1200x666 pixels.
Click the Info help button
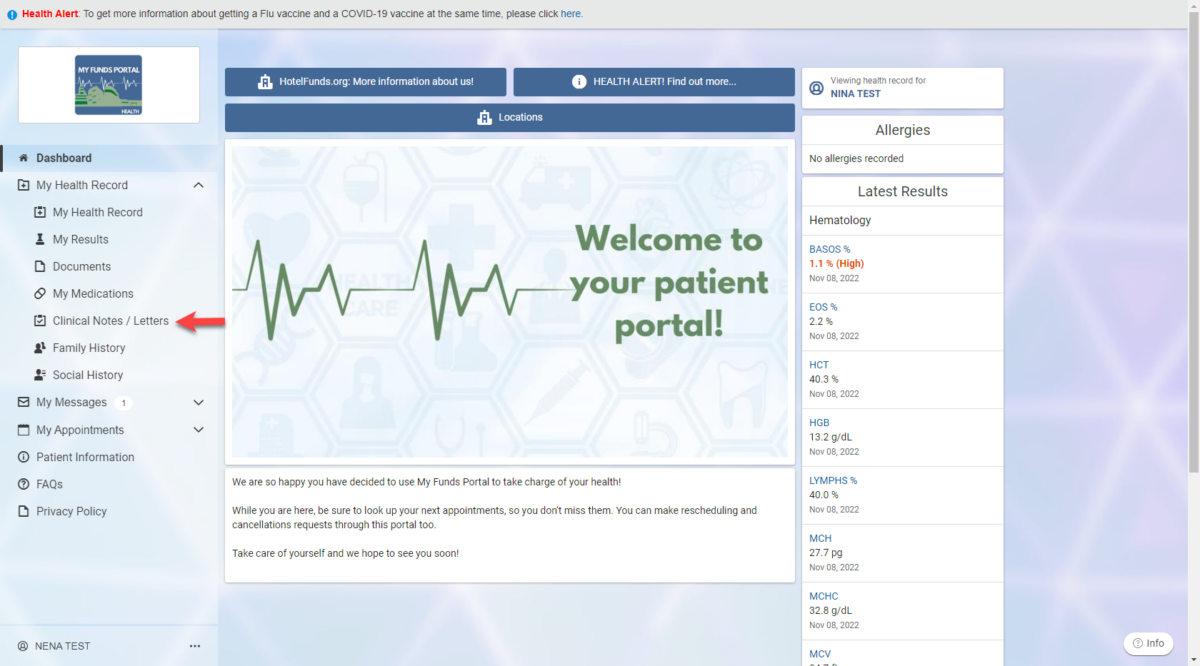[x=1148, y=643]
